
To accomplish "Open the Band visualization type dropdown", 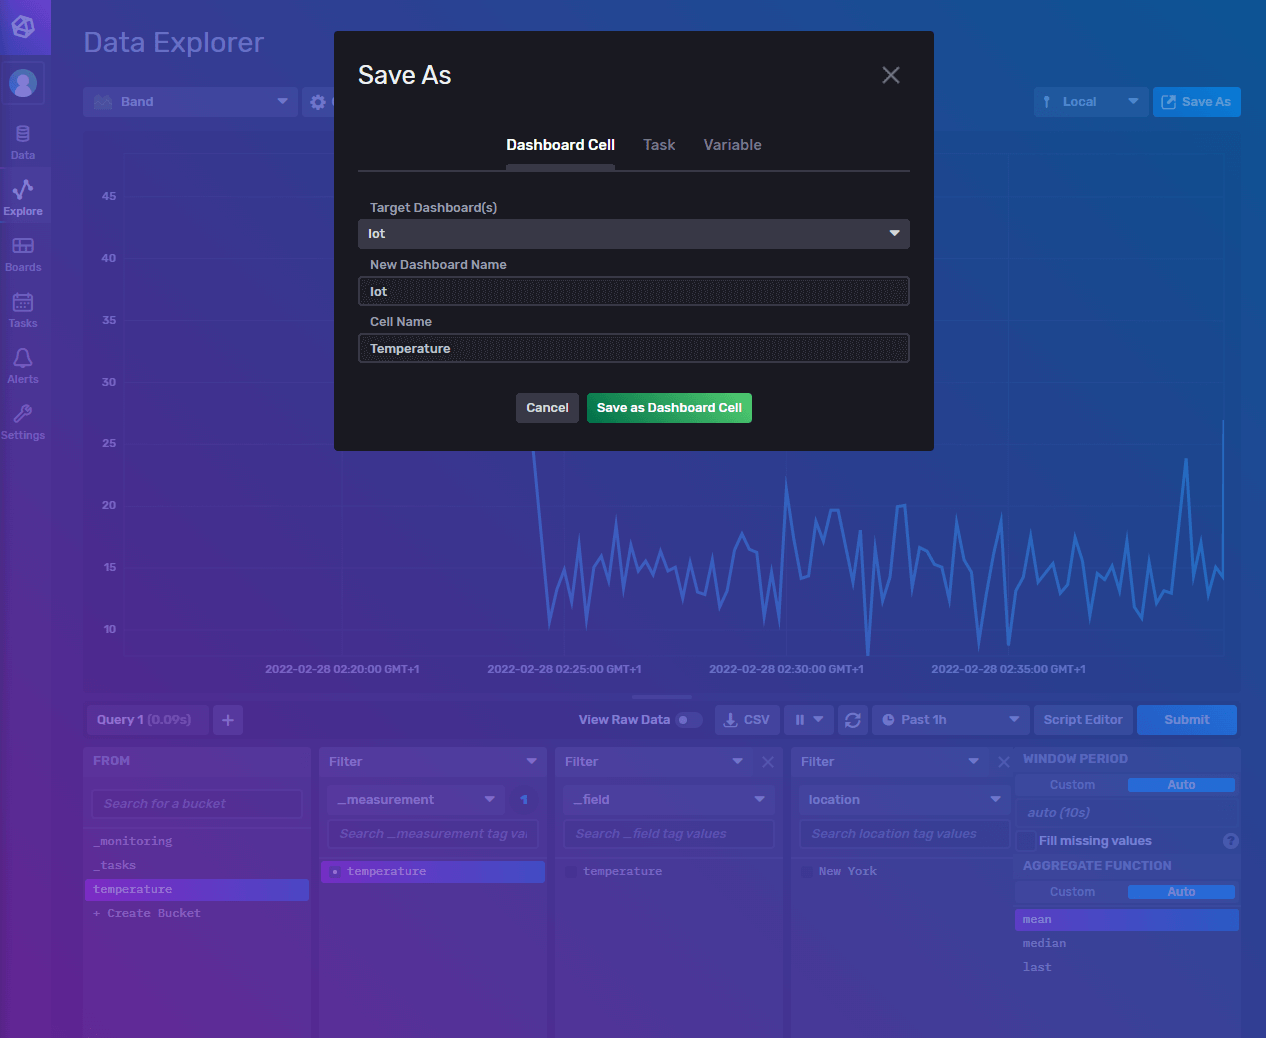I will click(x=190, y=101).
